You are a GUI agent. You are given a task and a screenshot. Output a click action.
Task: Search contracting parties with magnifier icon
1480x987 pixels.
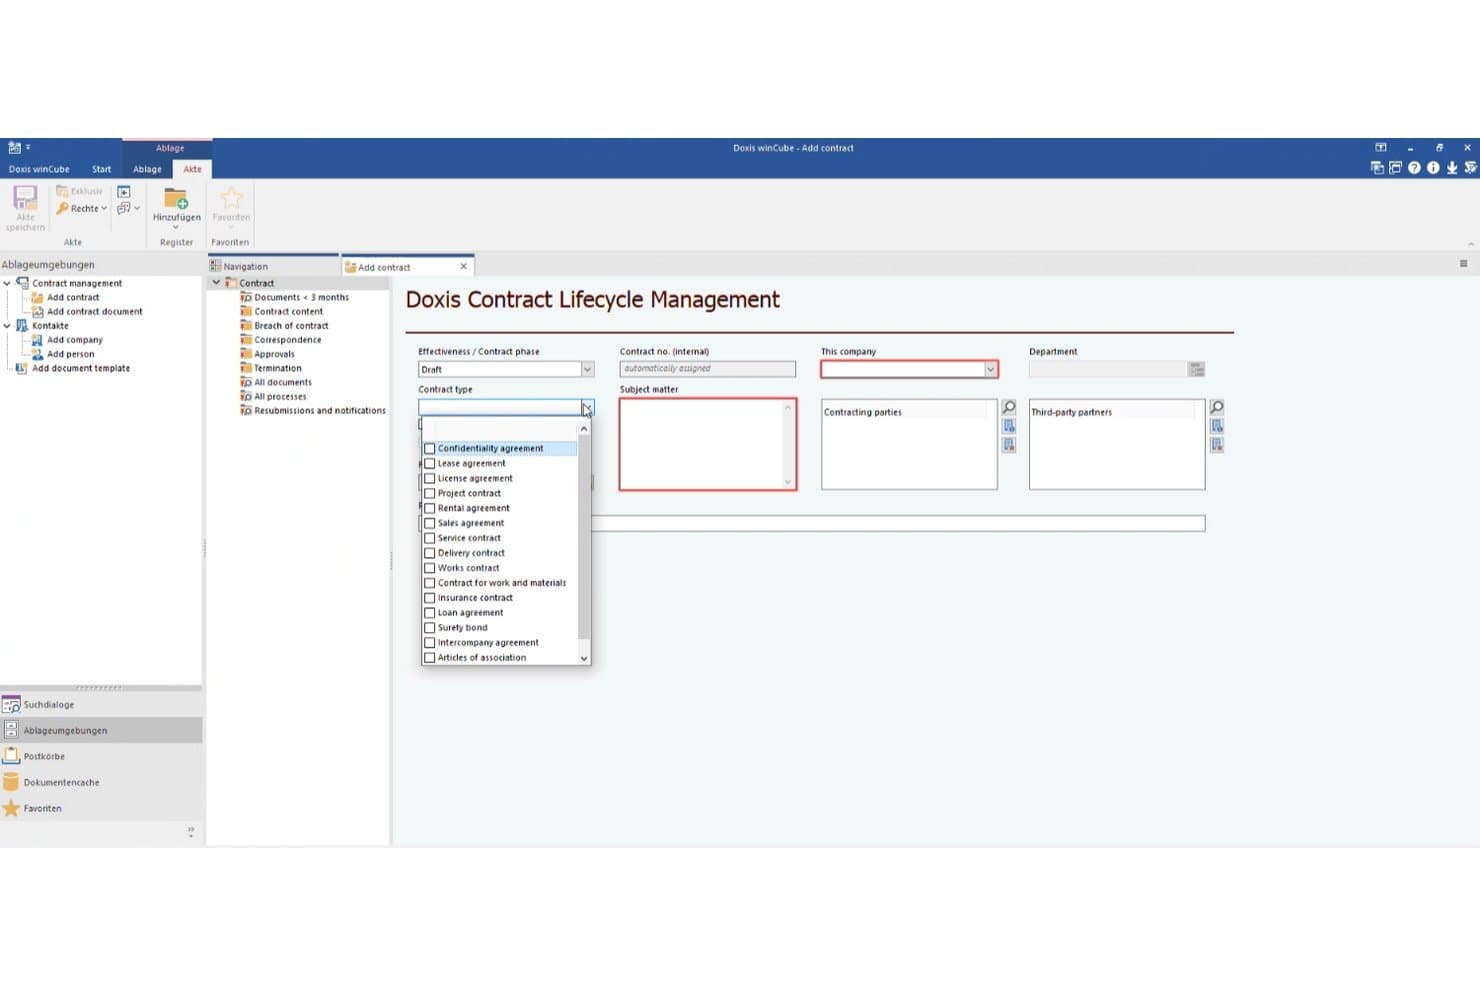tap(1009, 407)
